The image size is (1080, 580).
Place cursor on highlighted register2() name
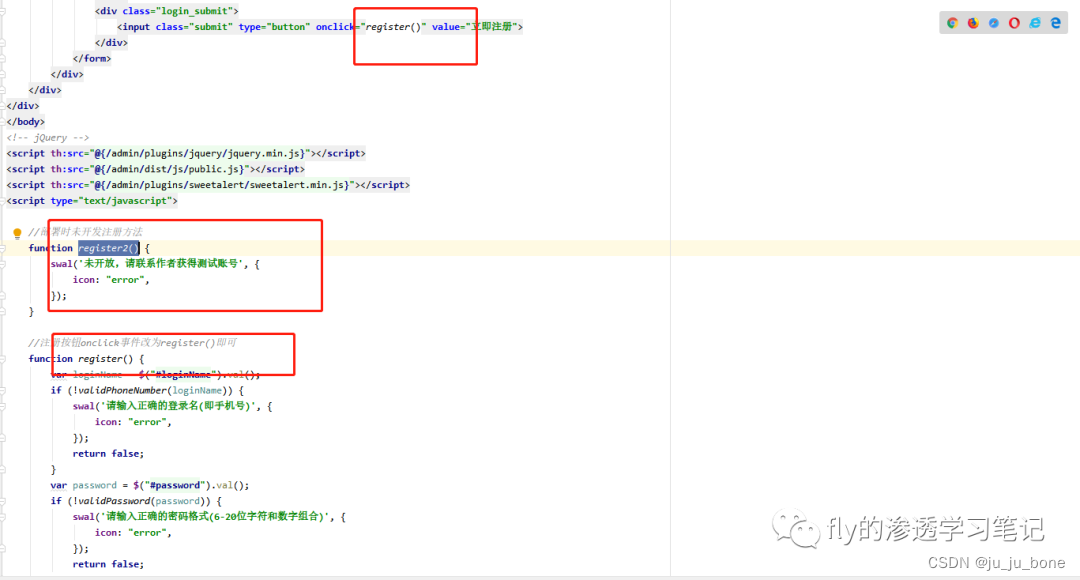tap(109, 248)
